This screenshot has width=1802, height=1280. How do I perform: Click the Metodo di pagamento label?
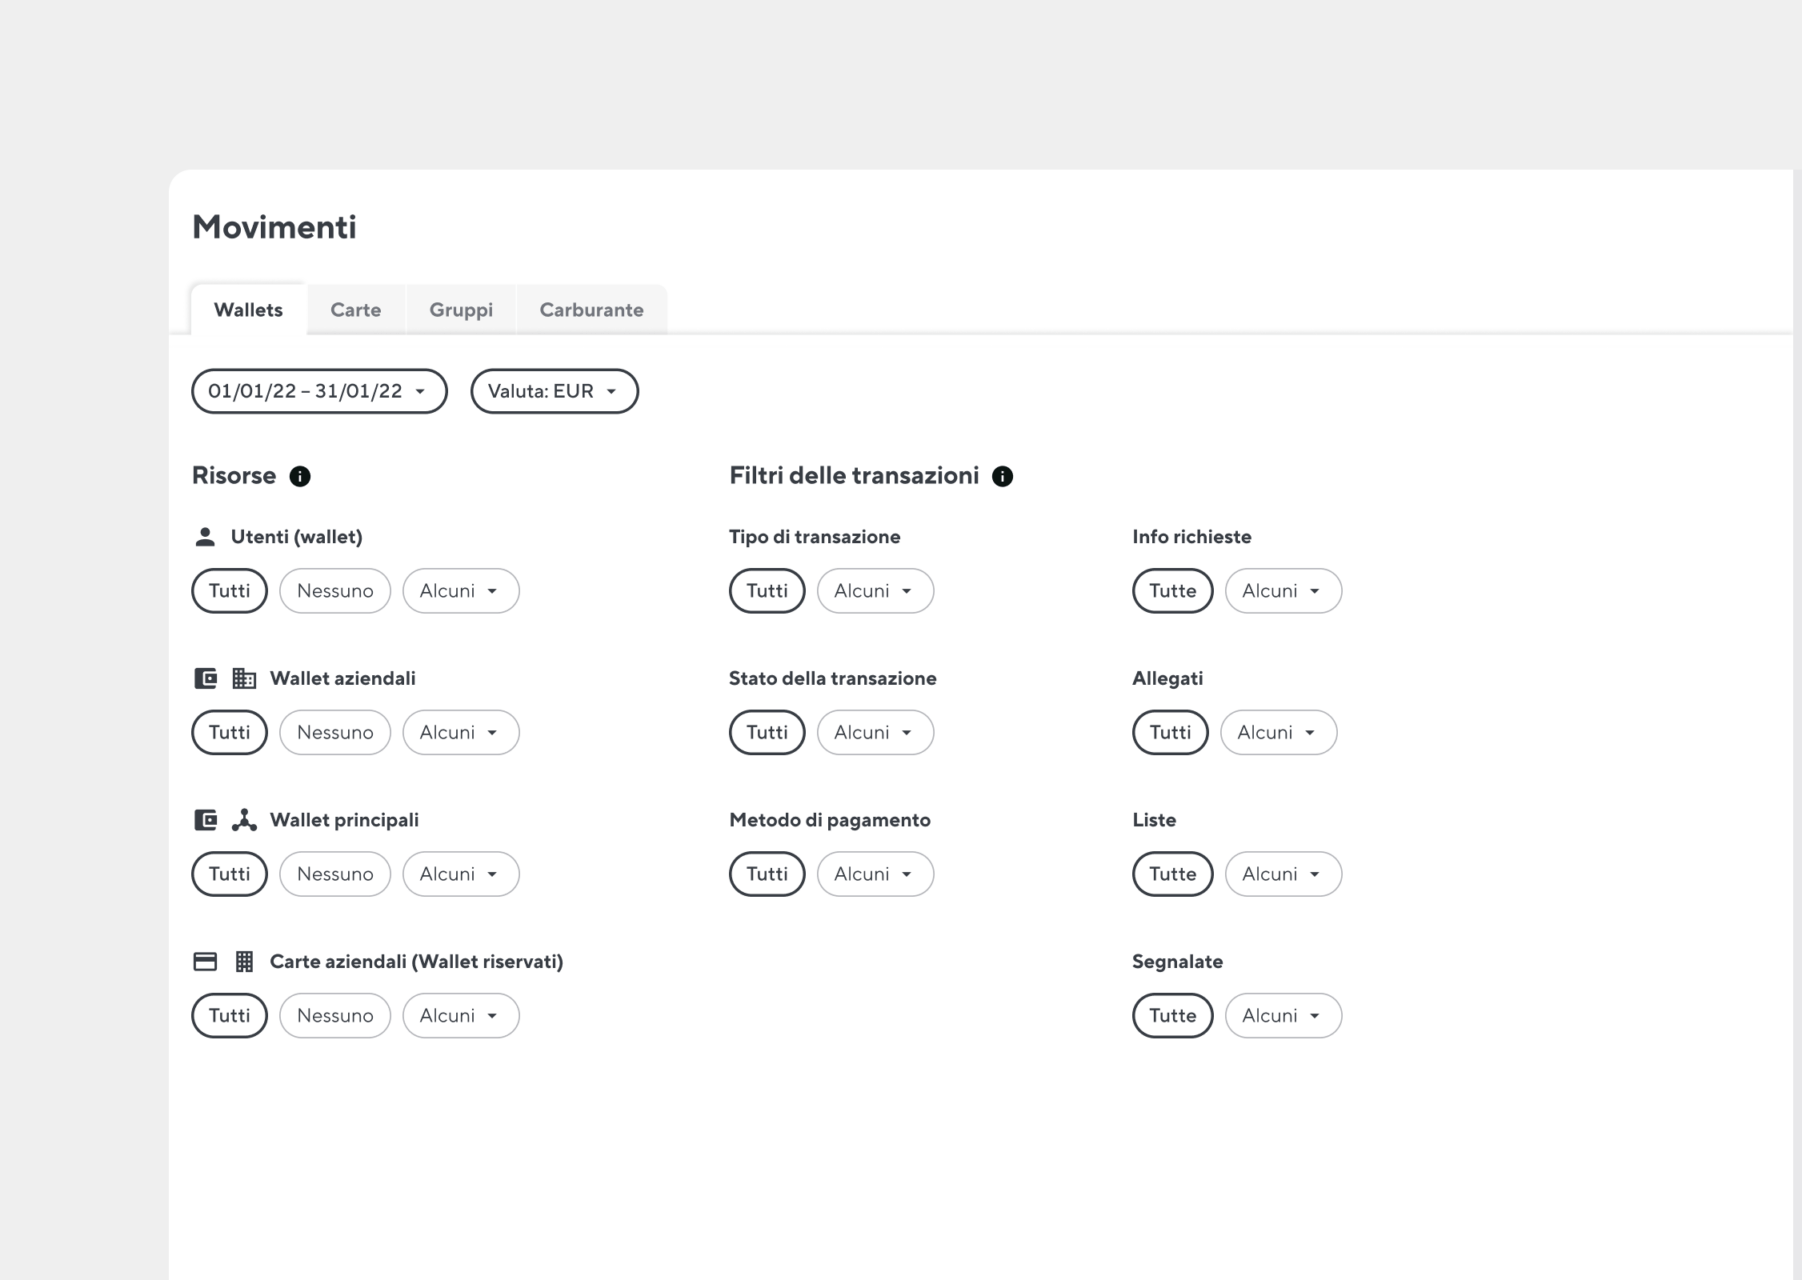pyautogui.click(x=830, y=820)
